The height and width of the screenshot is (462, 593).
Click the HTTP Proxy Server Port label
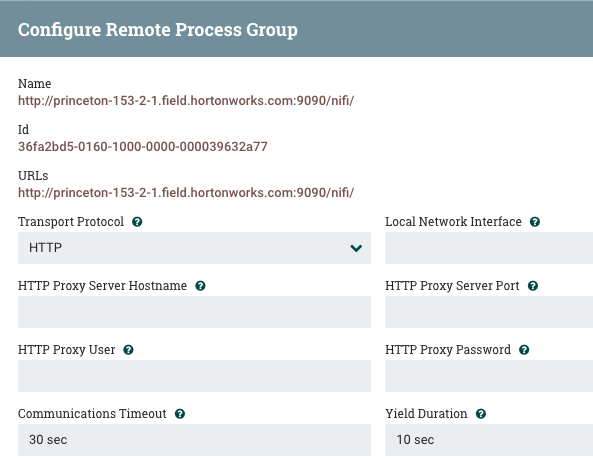[x=452, y=286]
